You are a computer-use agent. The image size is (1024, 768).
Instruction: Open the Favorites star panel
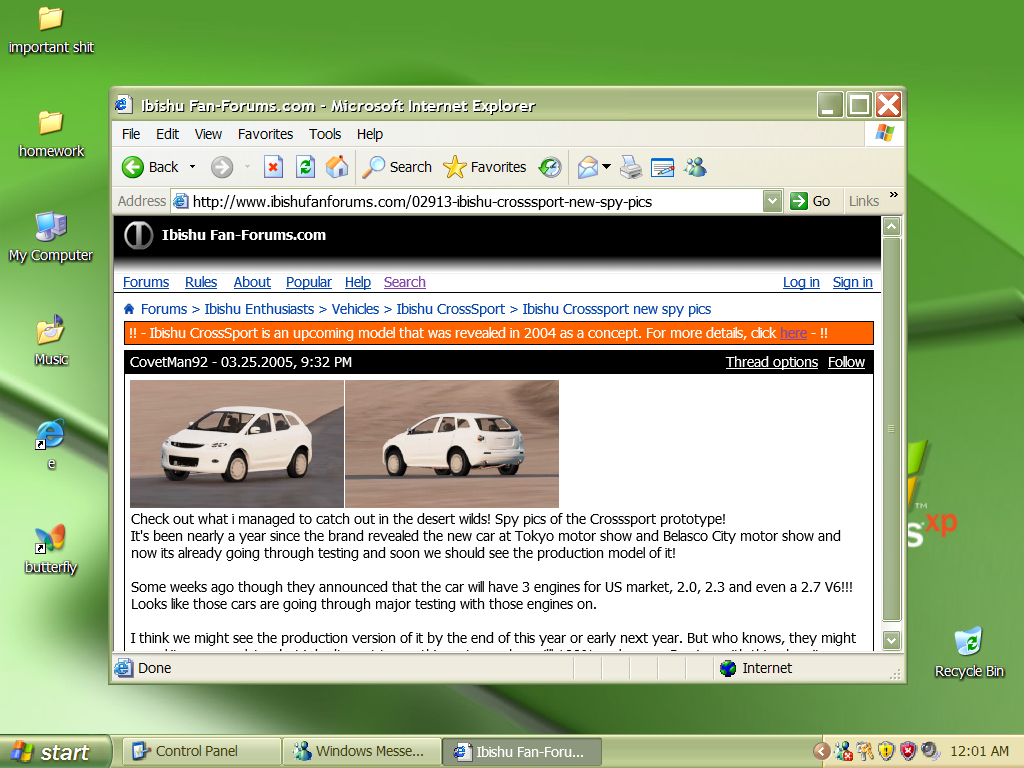tap(485, 167)
